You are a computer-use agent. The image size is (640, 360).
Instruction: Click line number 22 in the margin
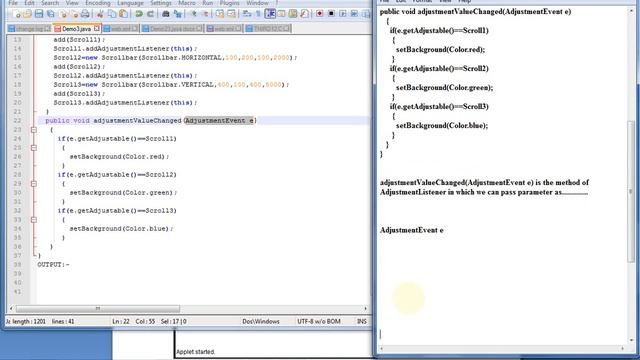click(x=17, y=121)
